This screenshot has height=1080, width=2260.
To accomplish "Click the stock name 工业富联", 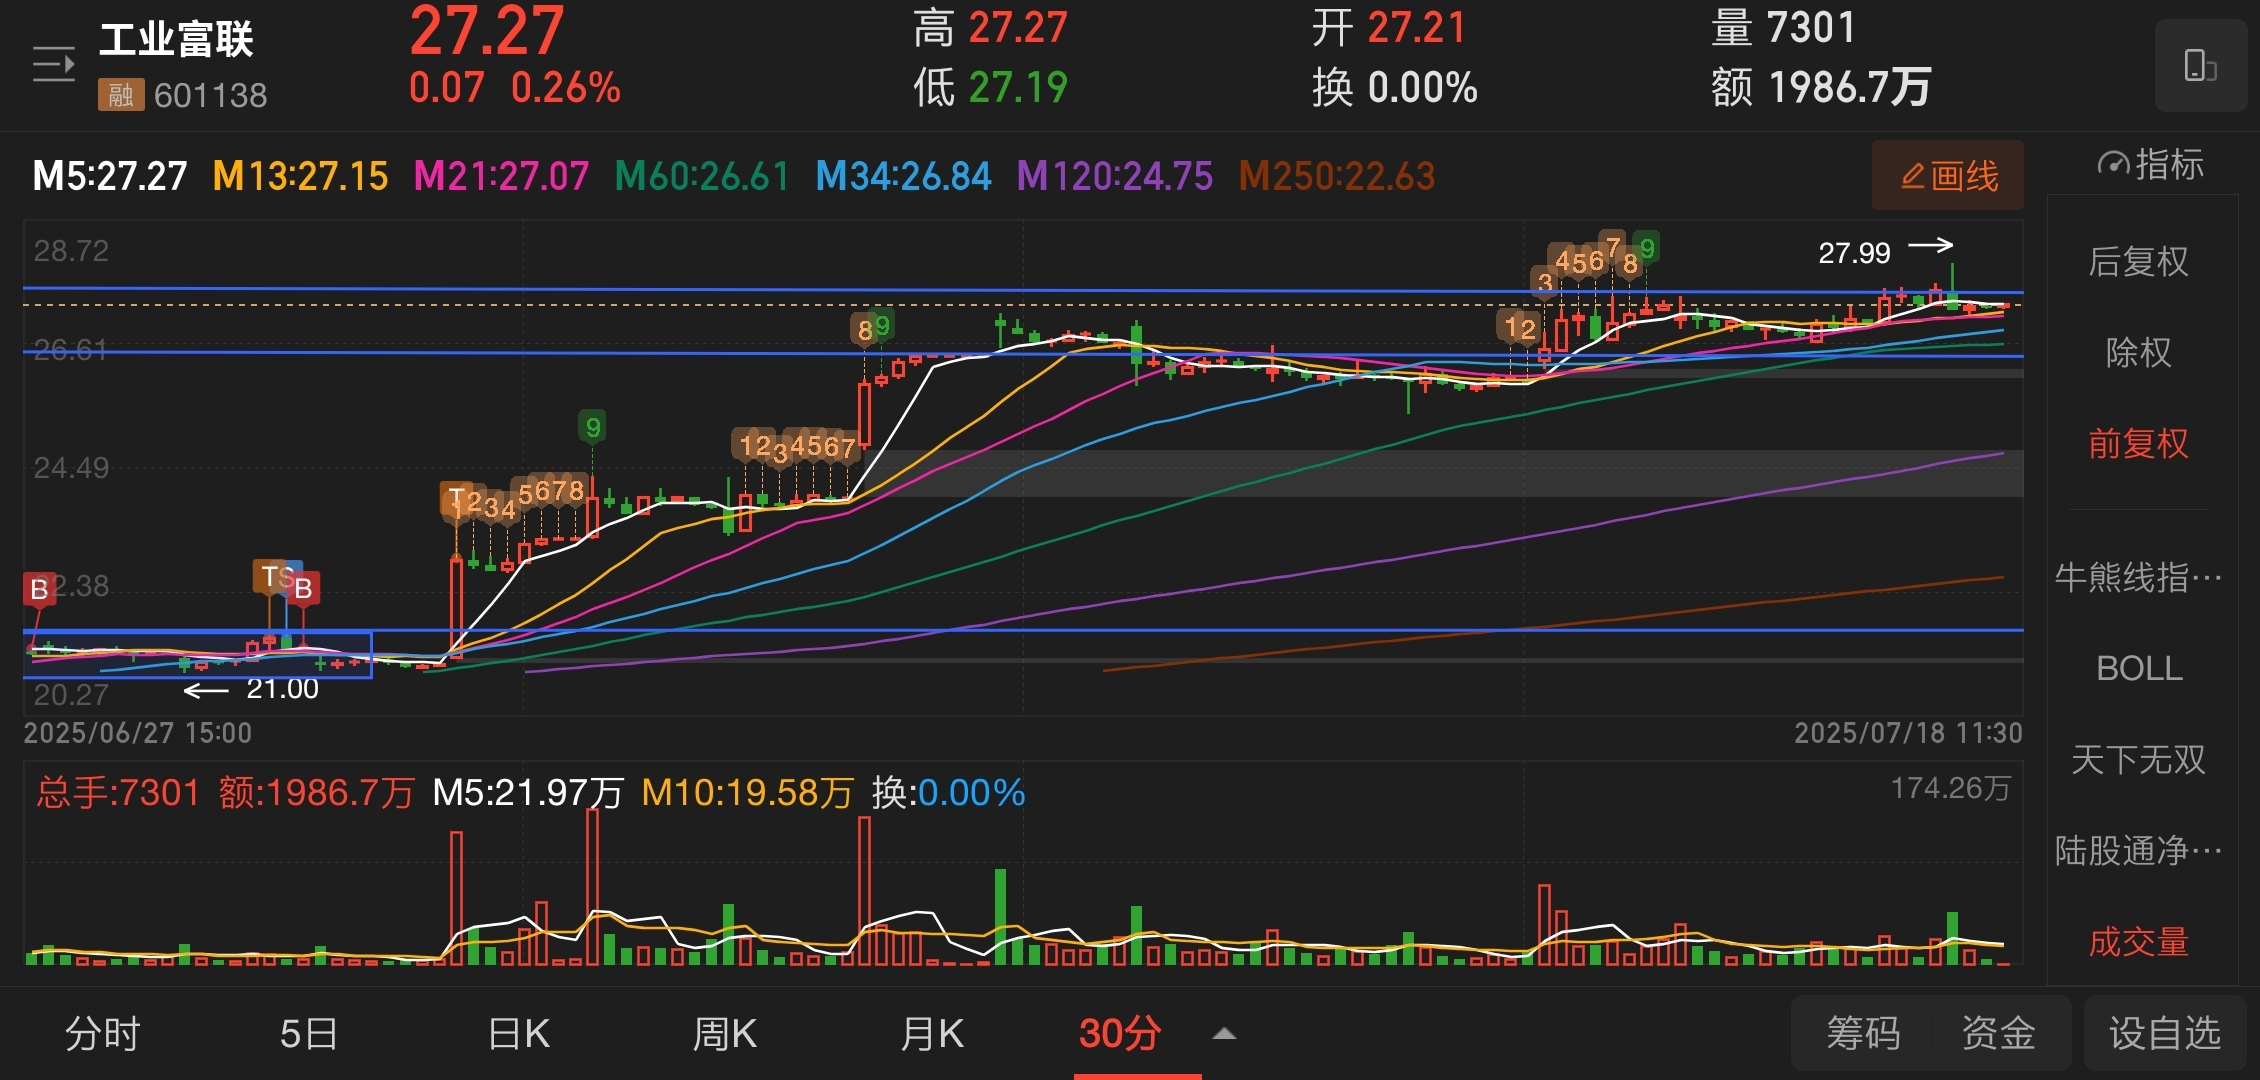I will coord(176,40).
